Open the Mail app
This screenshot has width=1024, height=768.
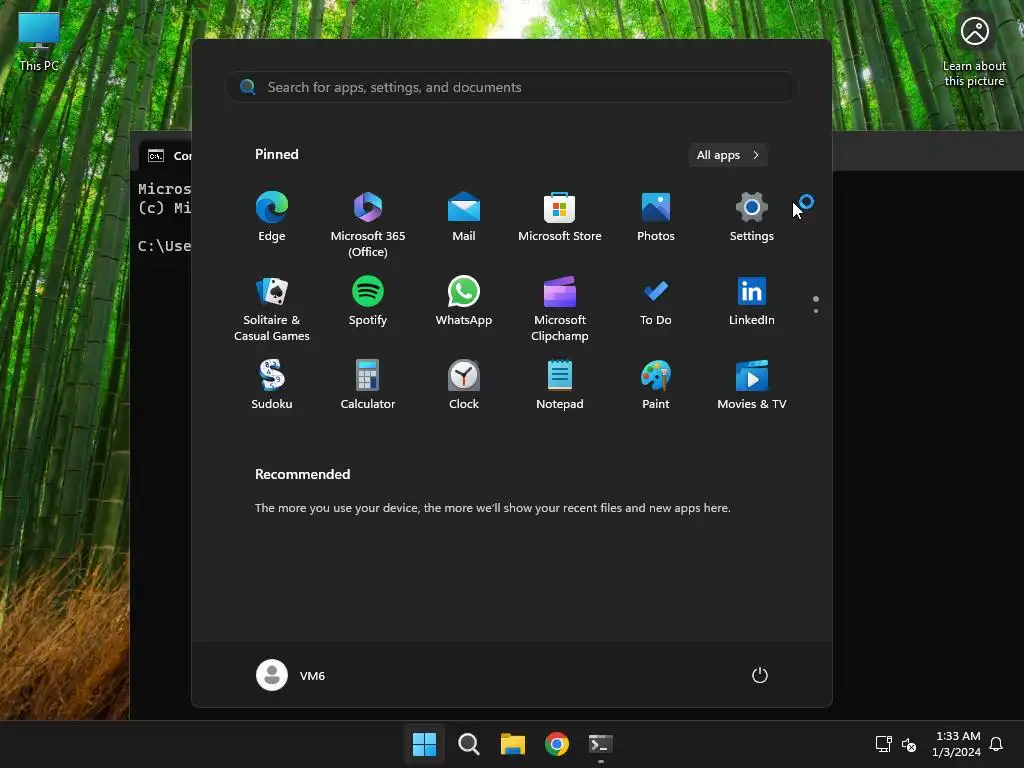pyautogui.click(x=464, y=217)
